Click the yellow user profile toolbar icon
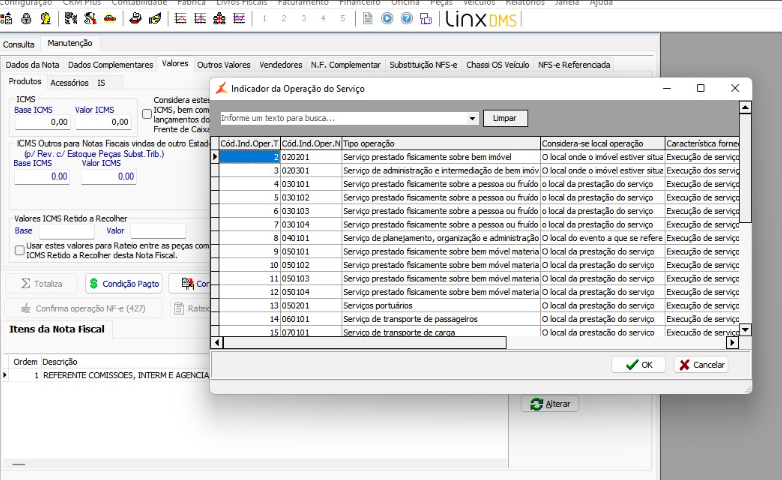 point(45,19)
